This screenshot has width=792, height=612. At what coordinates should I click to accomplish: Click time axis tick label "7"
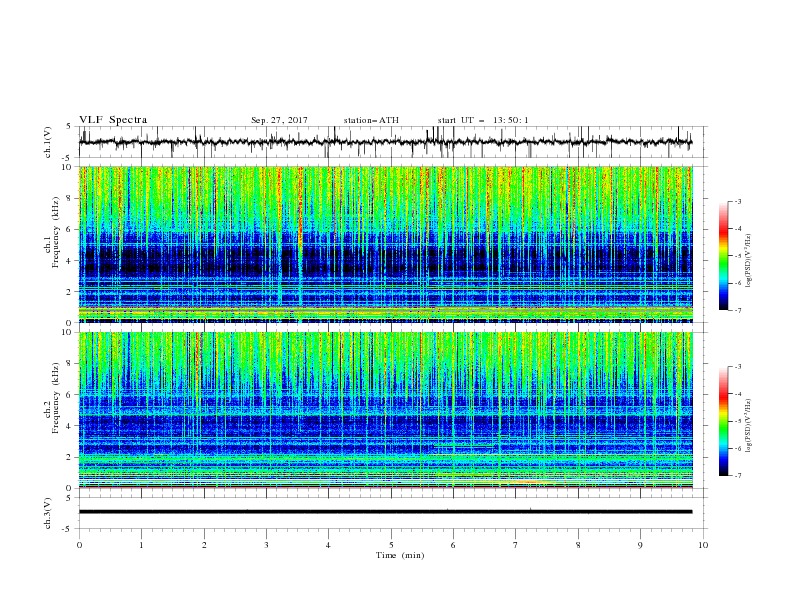(x=516, y=545)
